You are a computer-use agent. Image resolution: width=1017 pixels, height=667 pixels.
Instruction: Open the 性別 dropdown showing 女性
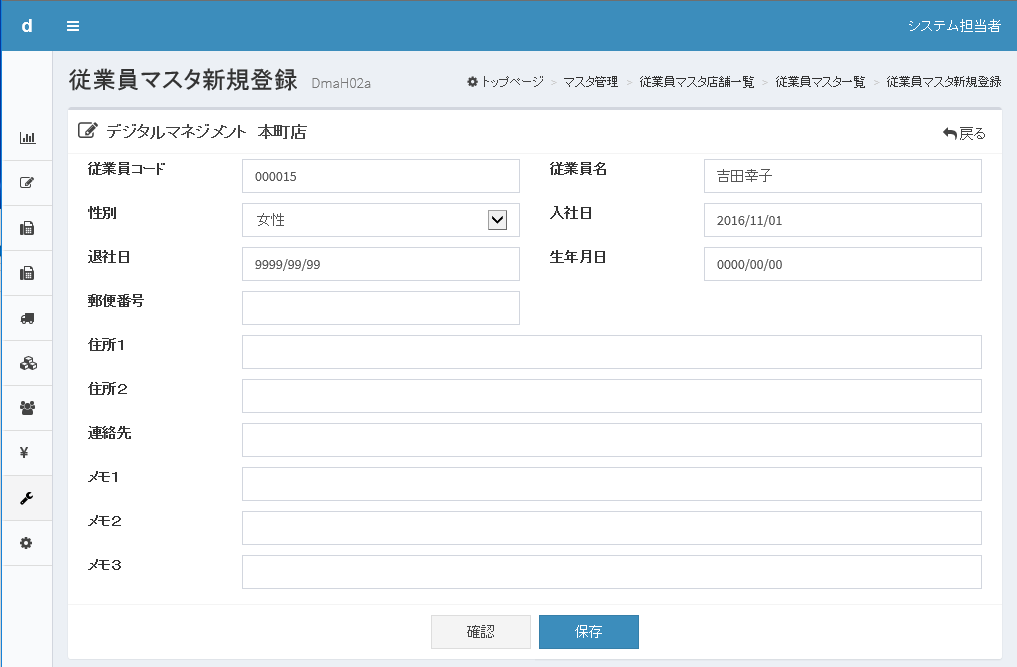381,220
